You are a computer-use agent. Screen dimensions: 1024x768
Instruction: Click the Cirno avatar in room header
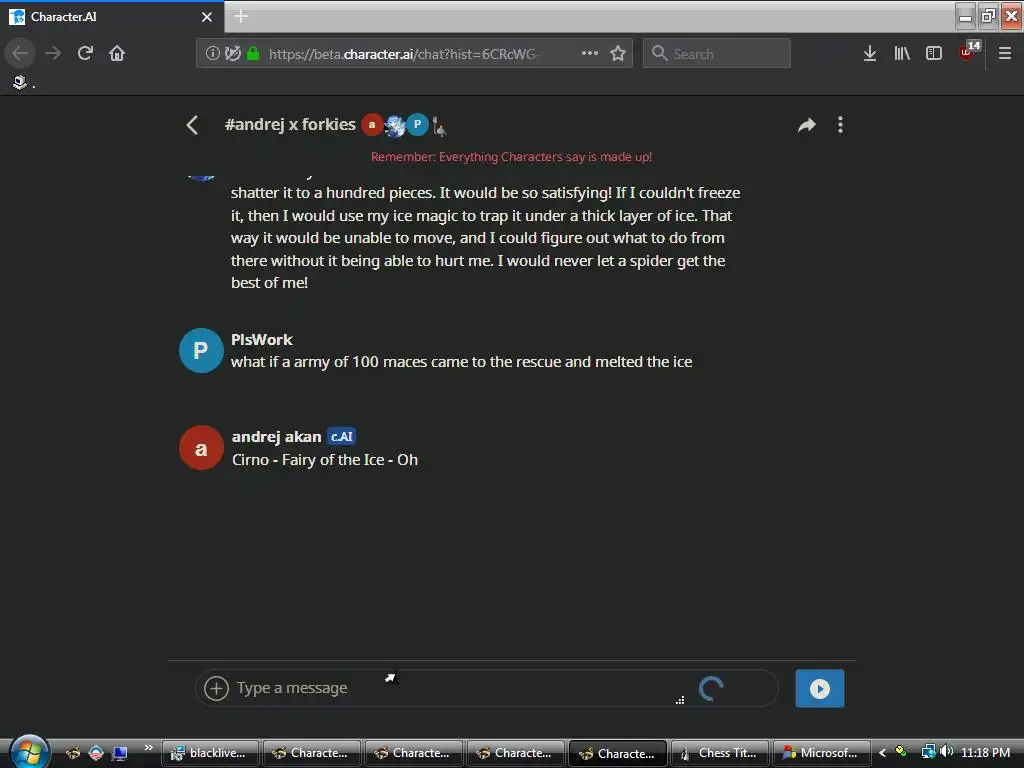(395, 125)
